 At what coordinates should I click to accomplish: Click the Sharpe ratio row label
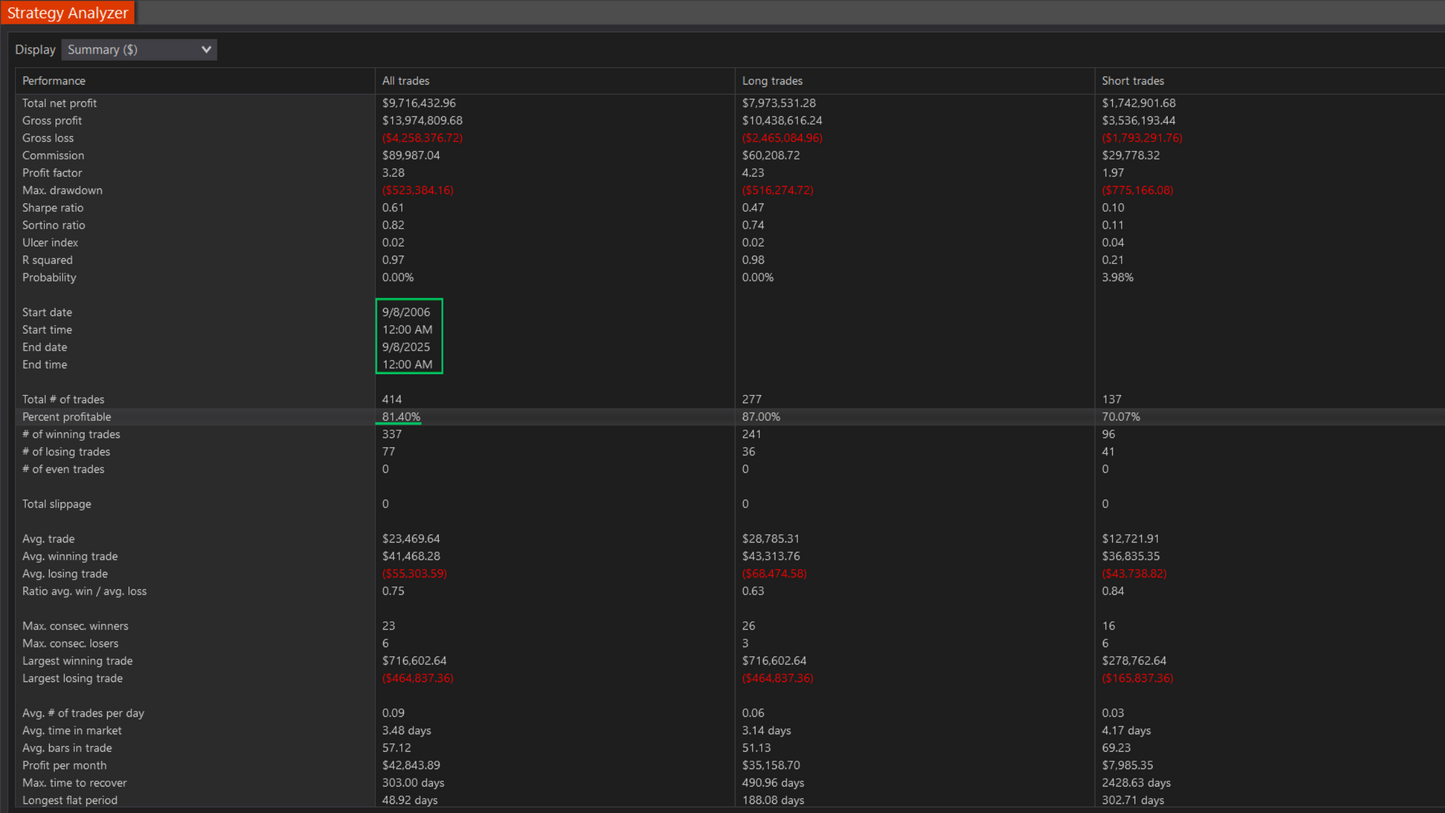pos(53,208)
